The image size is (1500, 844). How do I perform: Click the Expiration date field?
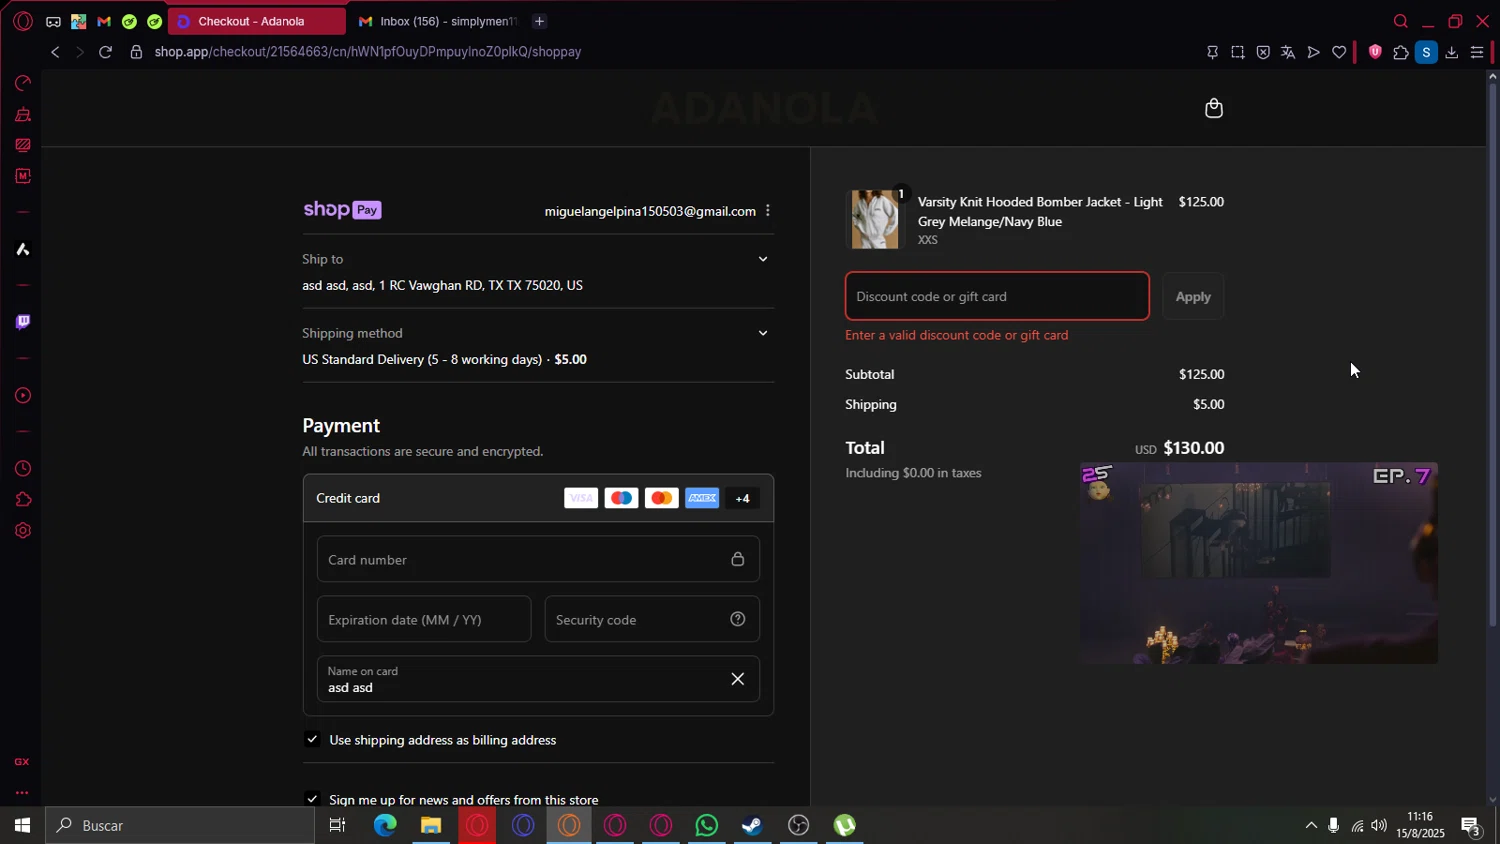[424, 619]
